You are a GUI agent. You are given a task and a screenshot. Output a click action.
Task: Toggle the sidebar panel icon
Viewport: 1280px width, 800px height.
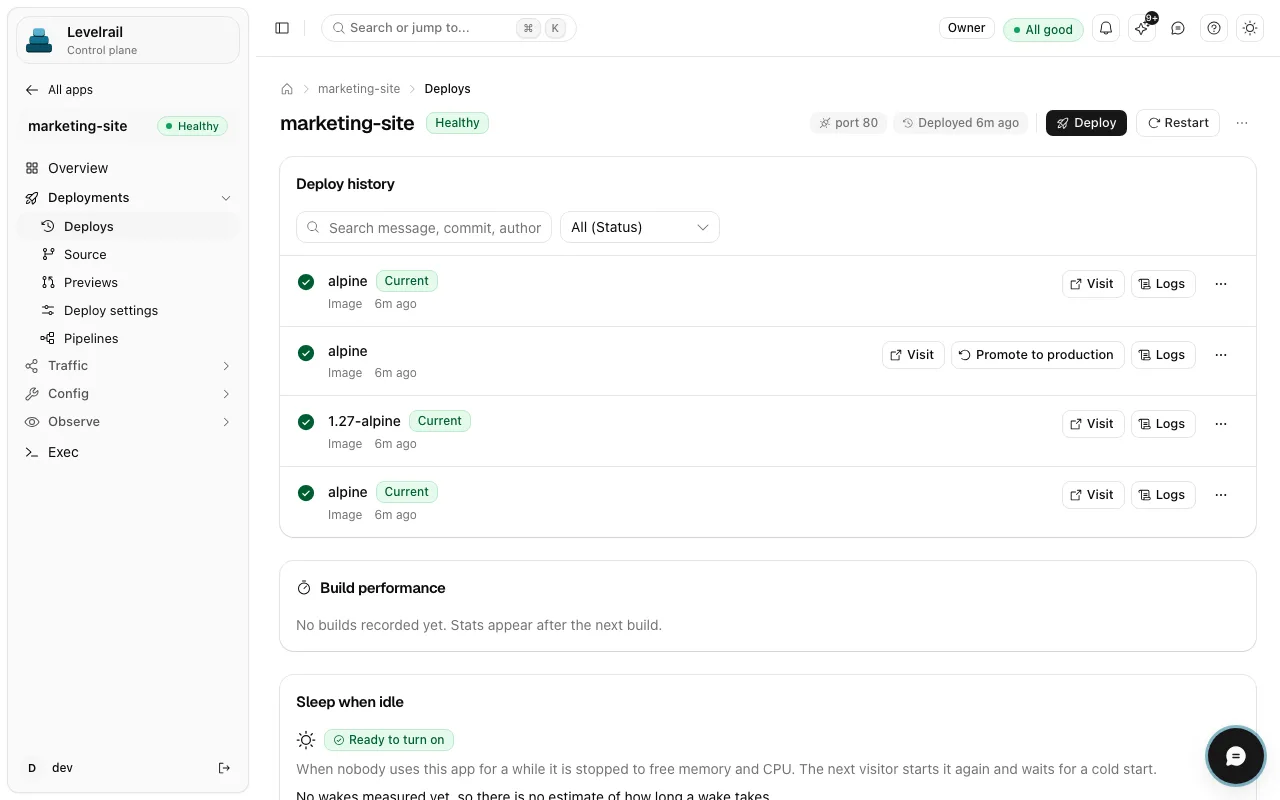282,28
